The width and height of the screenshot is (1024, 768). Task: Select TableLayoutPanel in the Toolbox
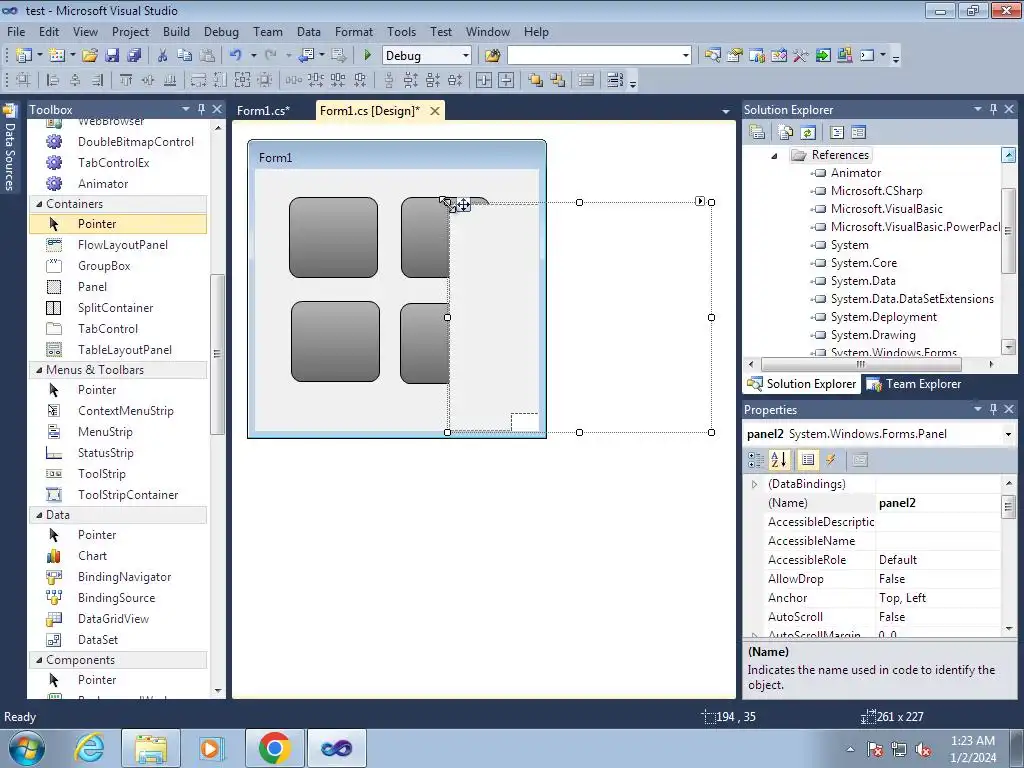tap(125, 350)
